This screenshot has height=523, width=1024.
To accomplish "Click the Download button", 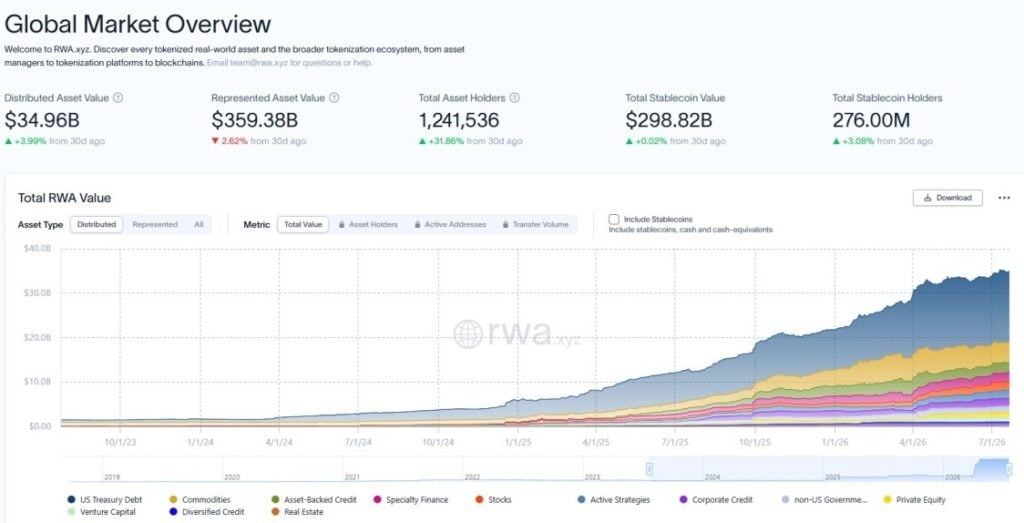I will [948, 198].
